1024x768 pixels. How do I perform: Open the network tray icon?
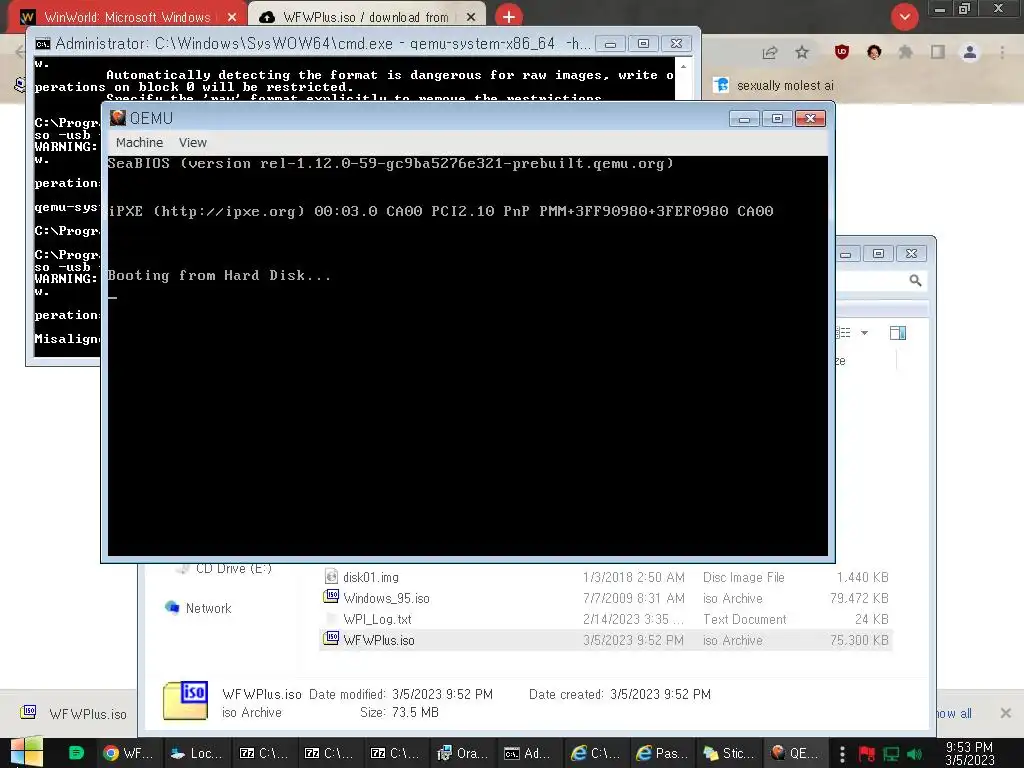[x=891, y=754]
